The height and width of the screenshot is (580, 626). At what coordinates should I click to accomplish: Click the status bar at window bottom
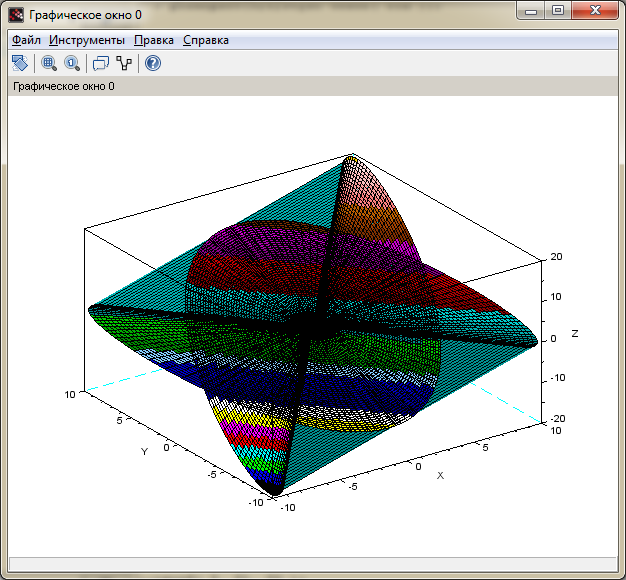pyautogui.click(x=312, y=564)
